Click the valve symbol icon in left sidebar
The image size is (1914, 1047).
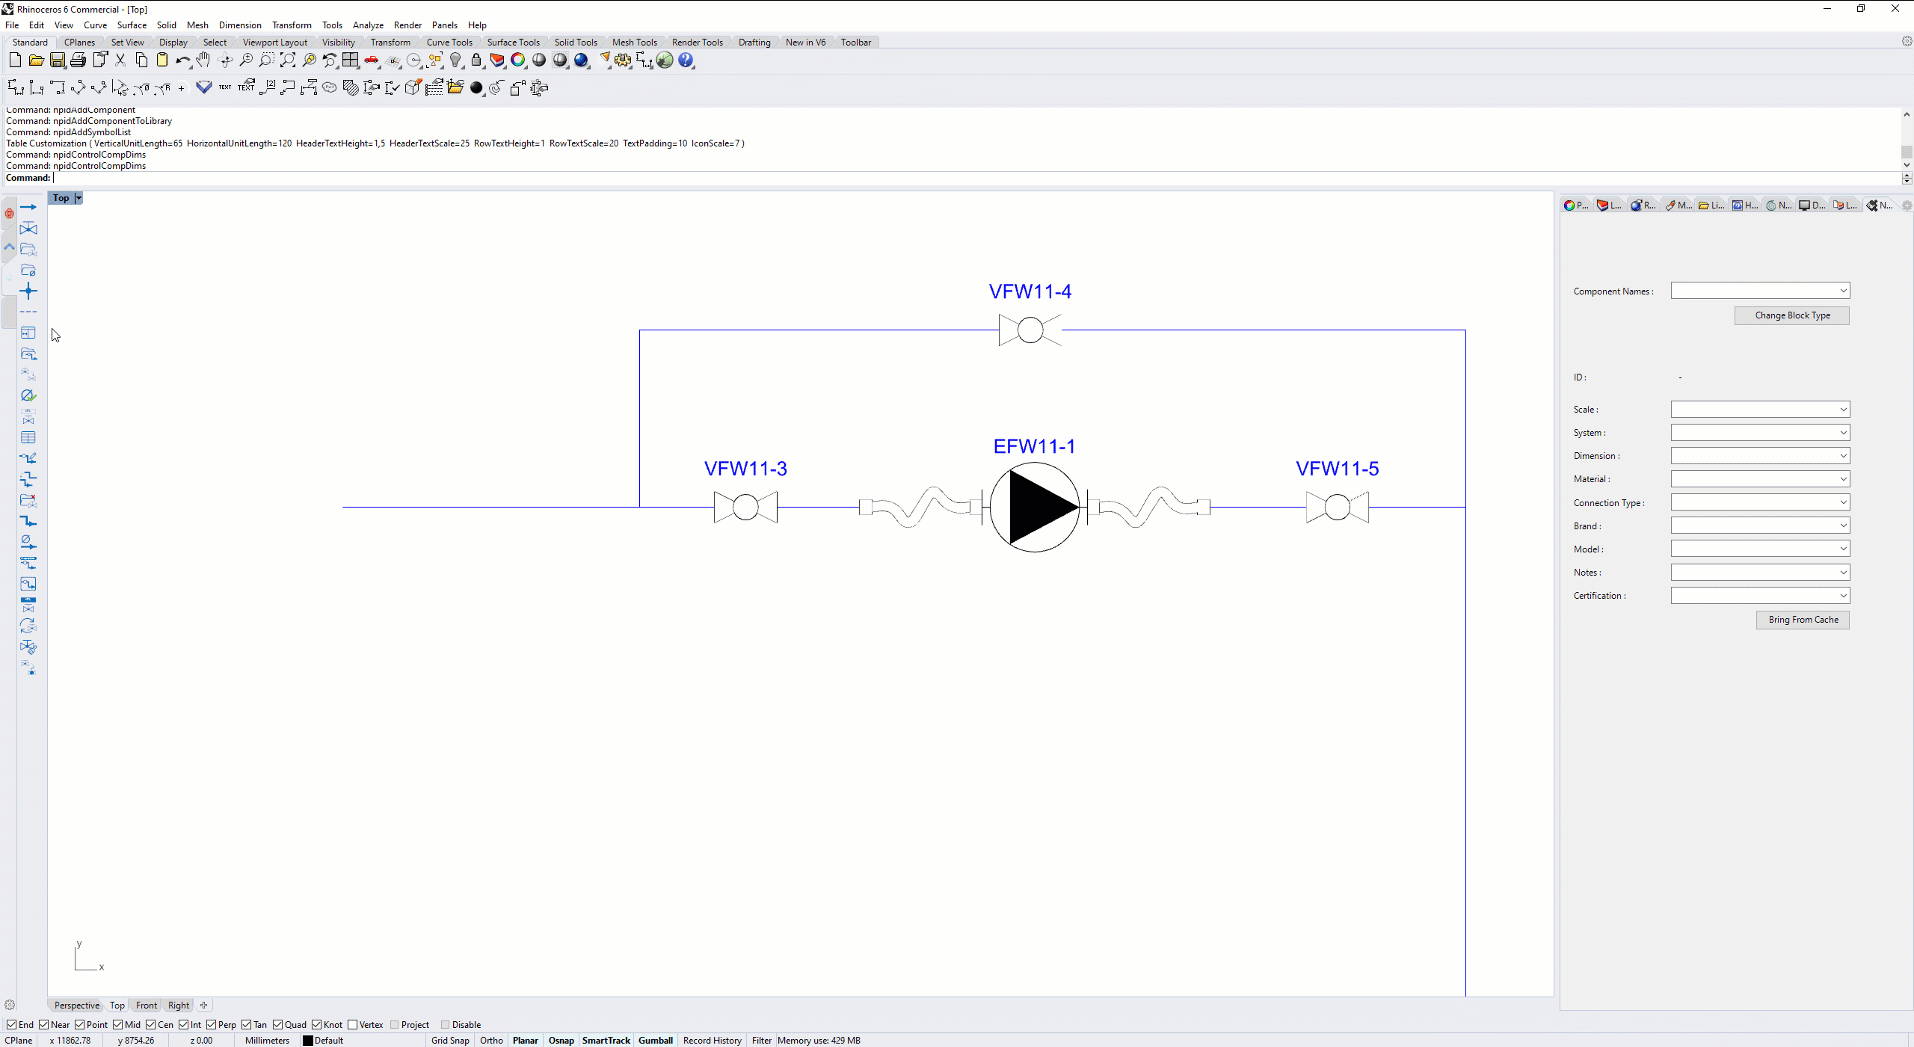[28, 228]
